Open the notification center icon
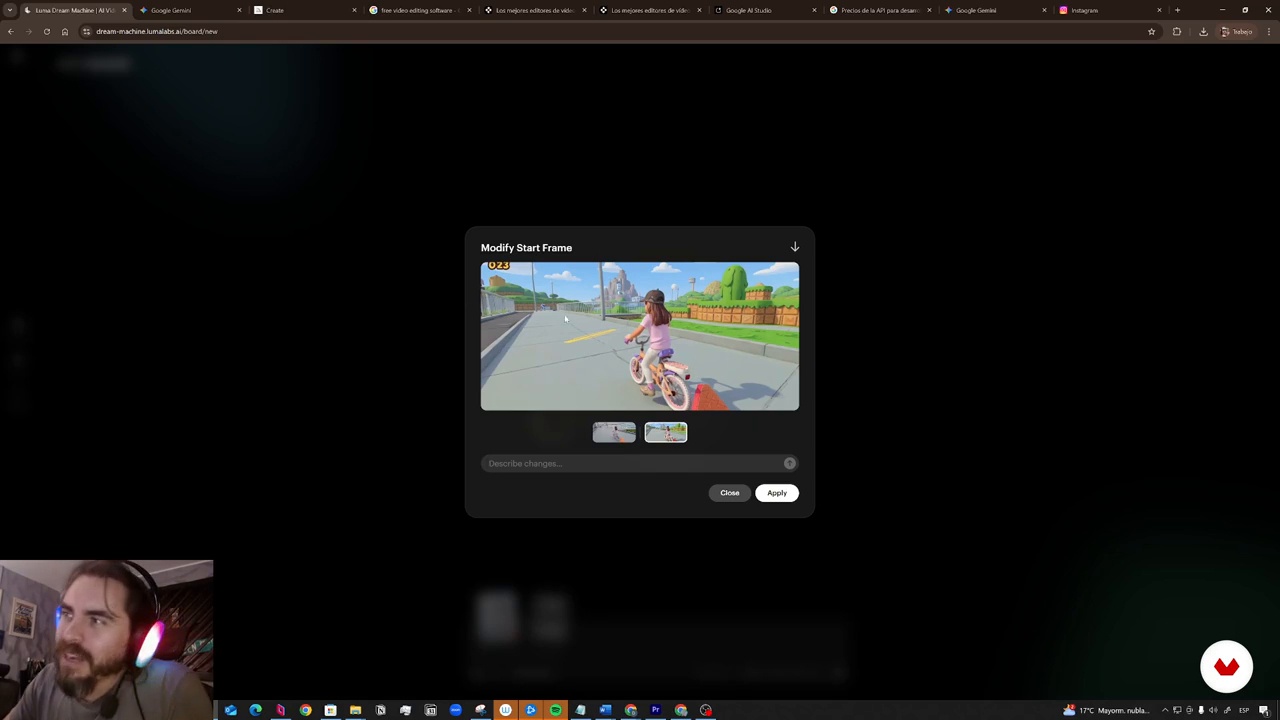This screenshot has height=720, width=1280. click(x=1265, y=710)
